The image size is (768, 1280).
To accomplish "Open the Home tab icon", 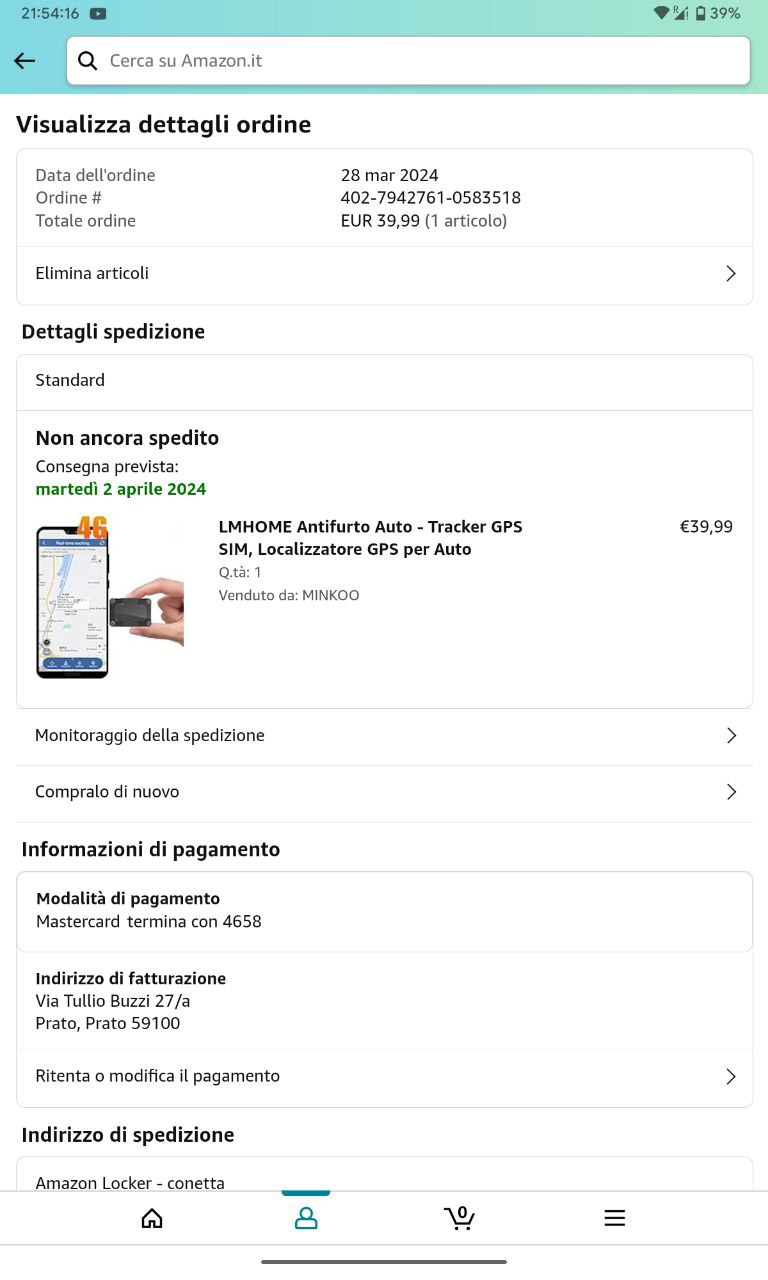I will [x=152, y=1218].
